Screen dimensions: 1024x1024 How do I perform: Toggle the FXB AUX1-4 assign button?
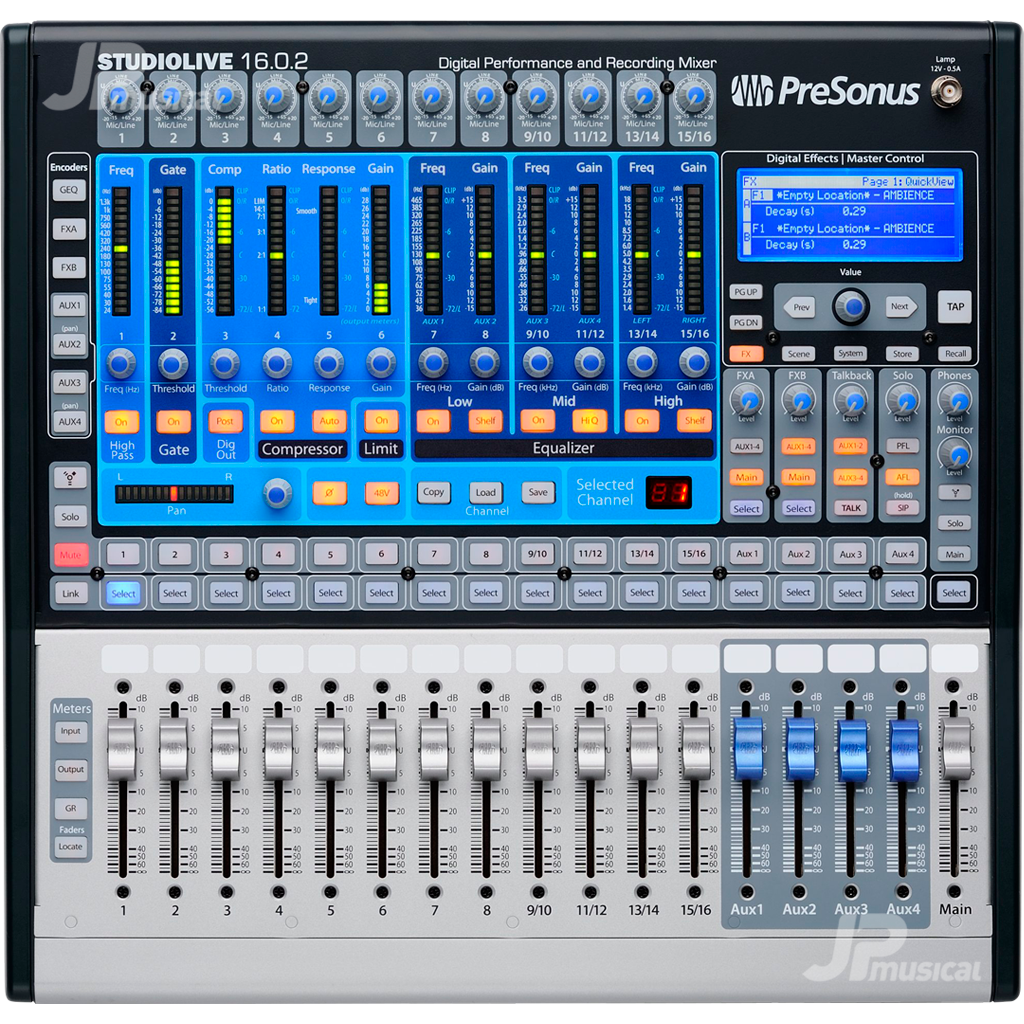pos(798,446)
